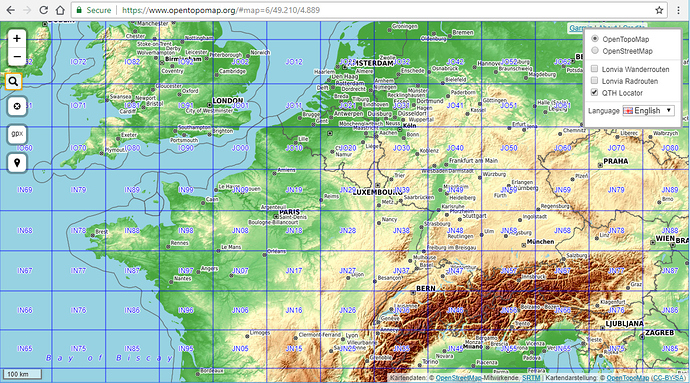Zoom out with the minus button
The height and width of the screenshot is (383, 690).
coord(17,57)
